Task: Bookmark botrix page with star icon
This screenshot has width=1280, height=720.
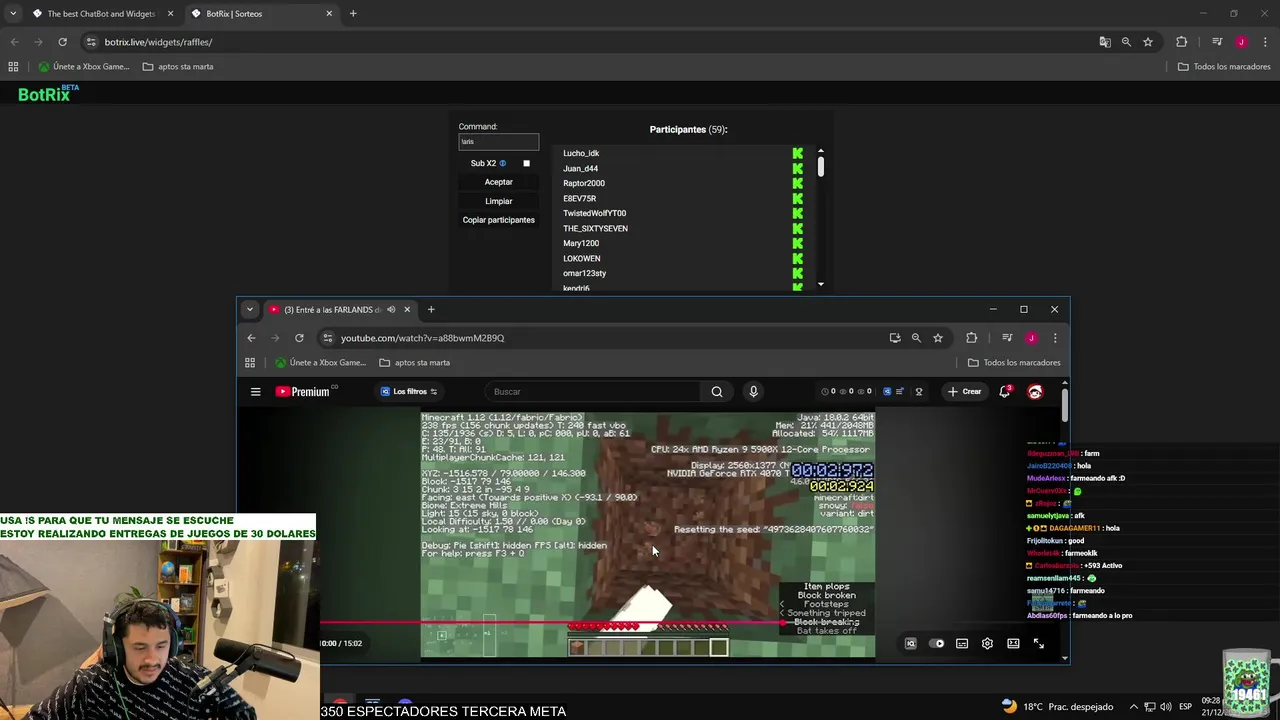Action: pyautogui.click(x=1148, y=42)
